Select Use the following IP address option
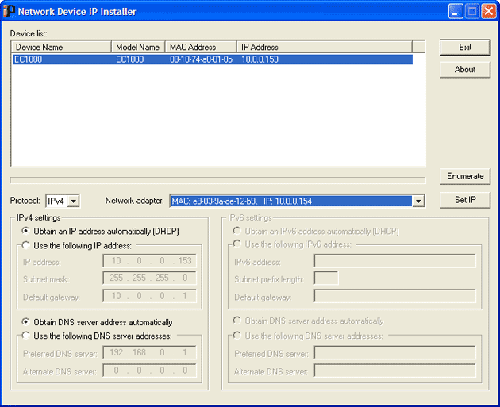 tap(26, 245)
